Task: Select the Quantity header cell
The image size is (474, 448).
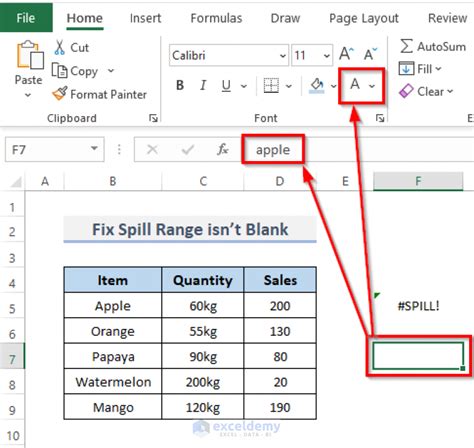Action: [203, 280]
